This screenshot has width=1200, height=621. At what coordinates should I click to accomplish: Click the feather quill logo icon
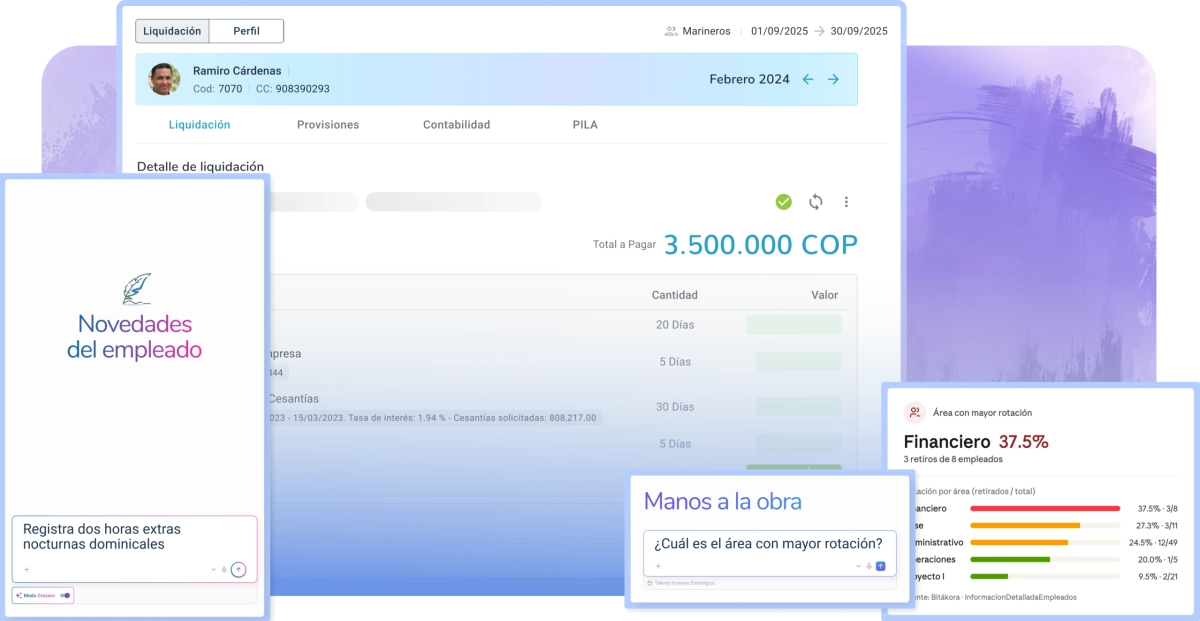click(135, 288)
